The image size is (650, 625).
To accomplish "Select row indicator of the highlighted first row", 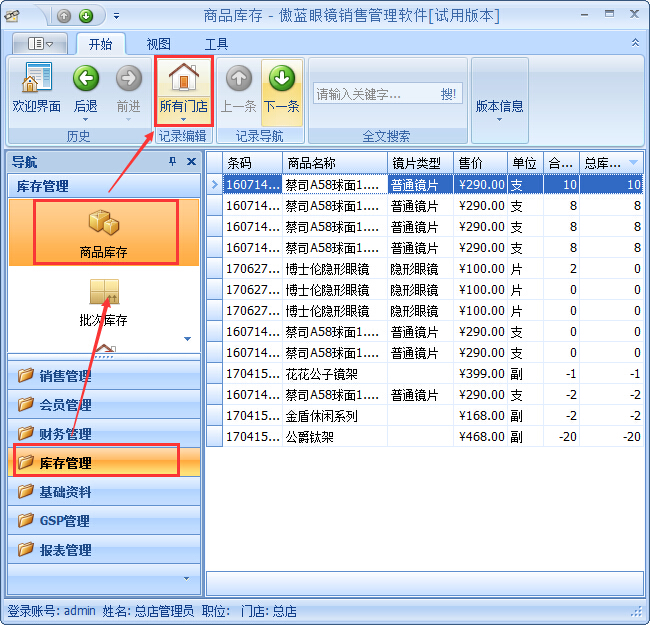I will (215, 184).
